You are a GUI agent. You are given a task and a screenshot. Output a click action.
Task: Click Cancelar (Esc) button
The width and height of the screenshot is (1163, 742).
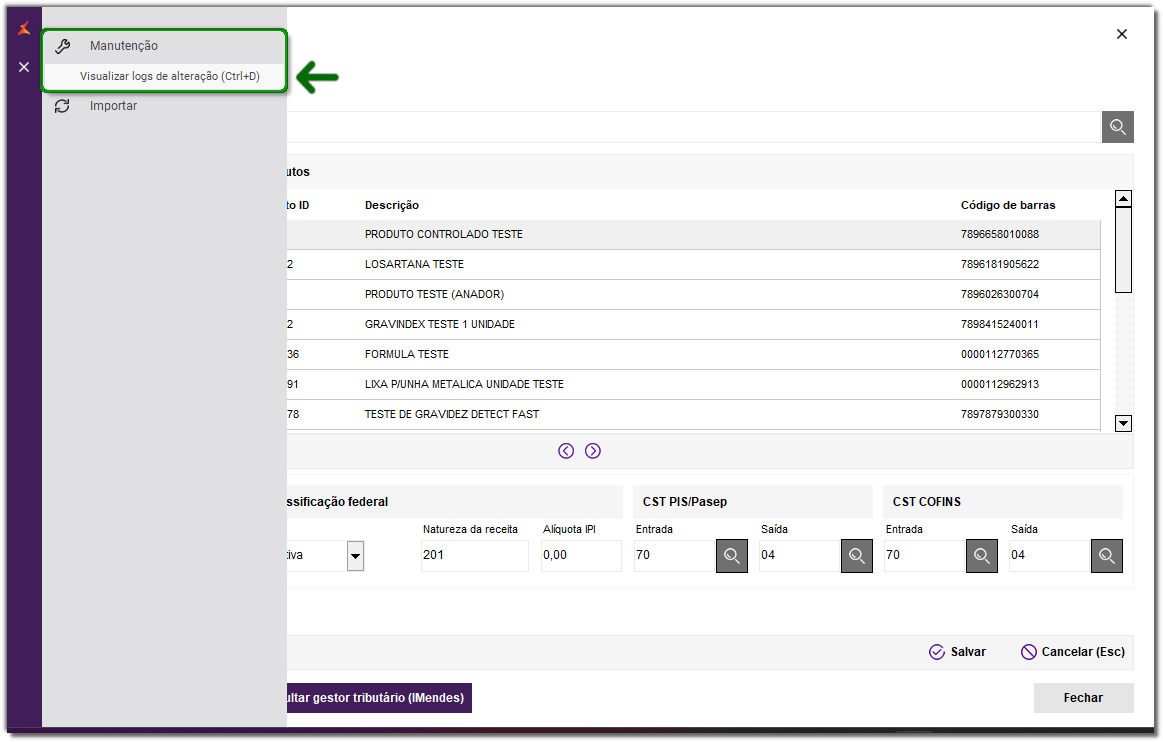[x=1073, y=651]
